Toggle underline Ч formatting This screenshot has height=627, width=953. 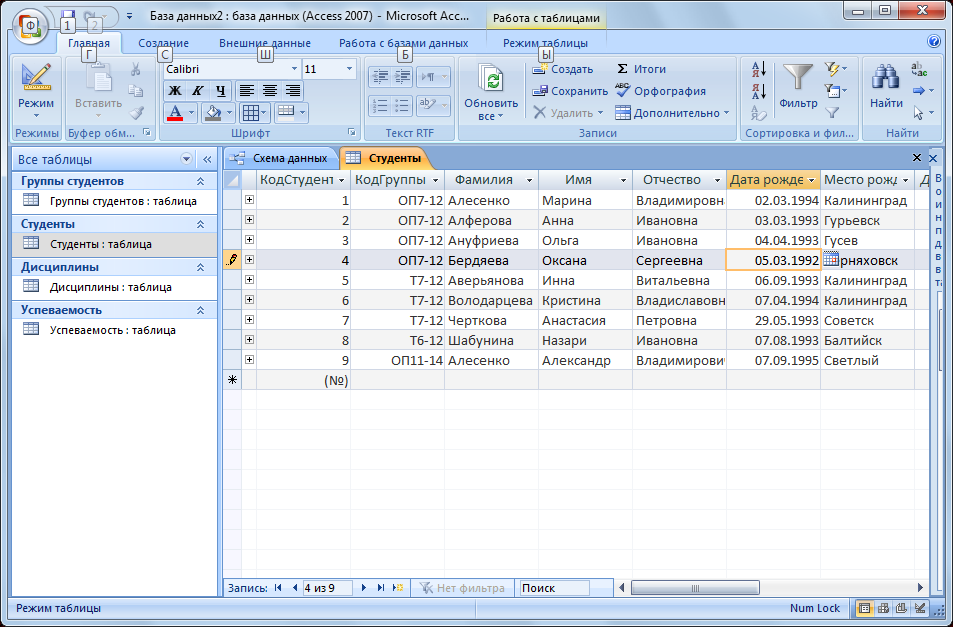point(220,91)
